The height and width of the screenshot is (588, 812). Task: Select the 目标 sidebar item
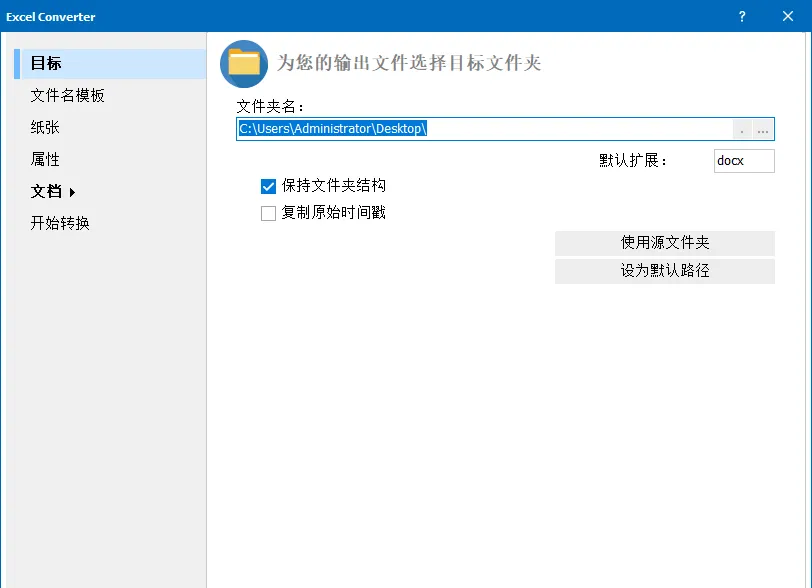point(110,64)
